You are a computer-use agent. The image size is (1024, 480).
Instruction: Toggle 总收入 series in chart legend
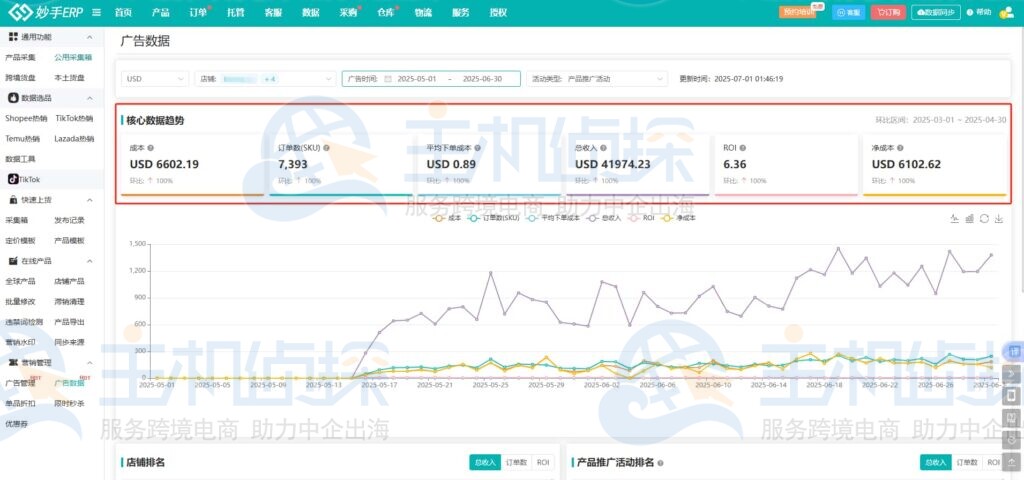pos(605,217)
